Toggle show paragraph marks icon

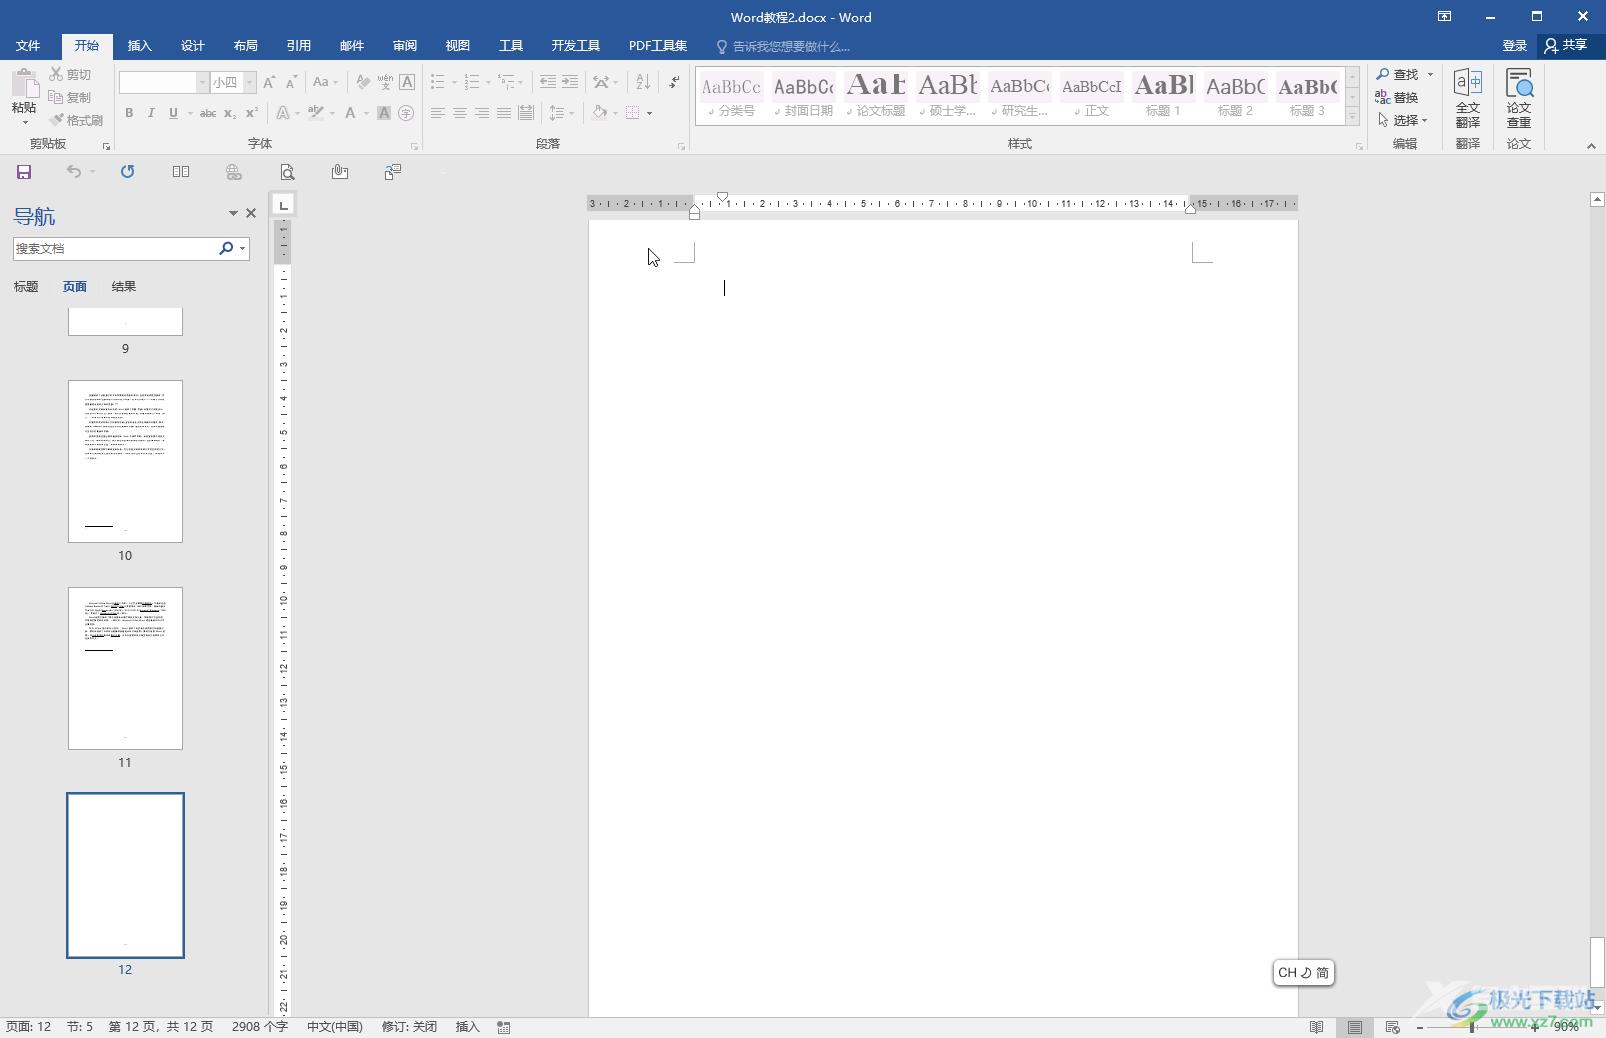coord(675,82)
